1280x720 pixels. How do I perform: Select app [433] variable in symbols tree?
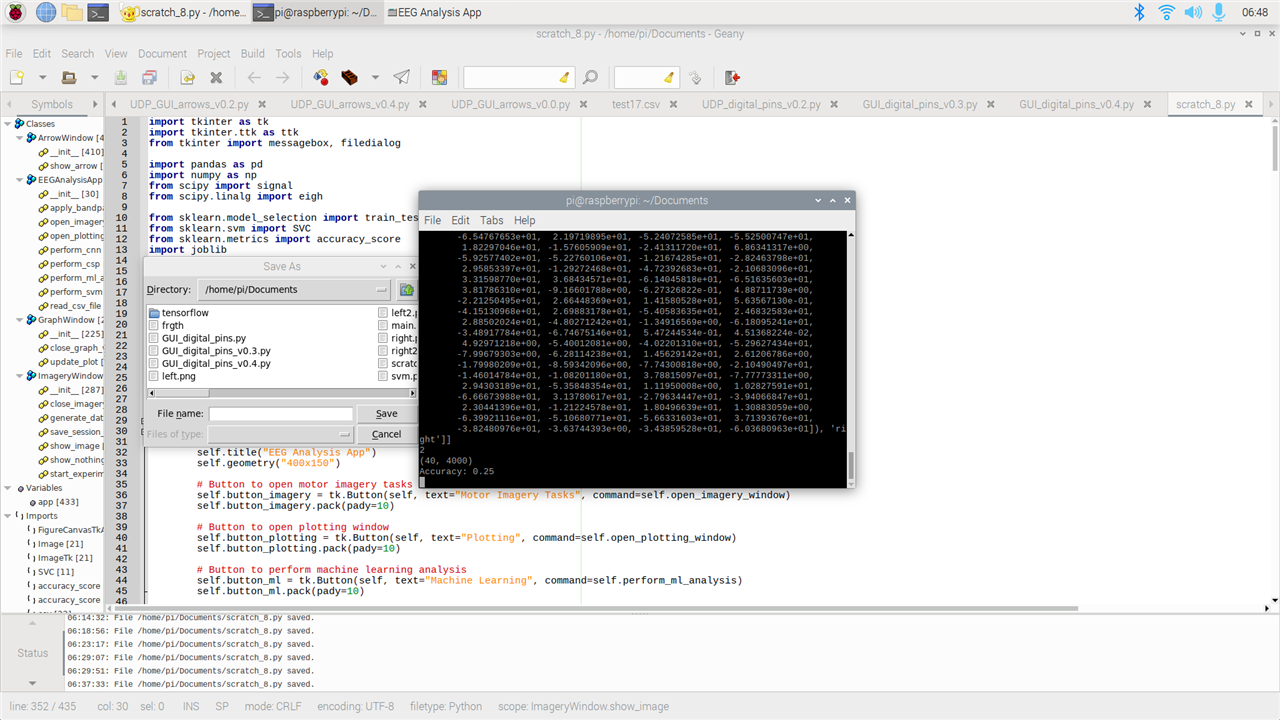[x=58, y=502]
